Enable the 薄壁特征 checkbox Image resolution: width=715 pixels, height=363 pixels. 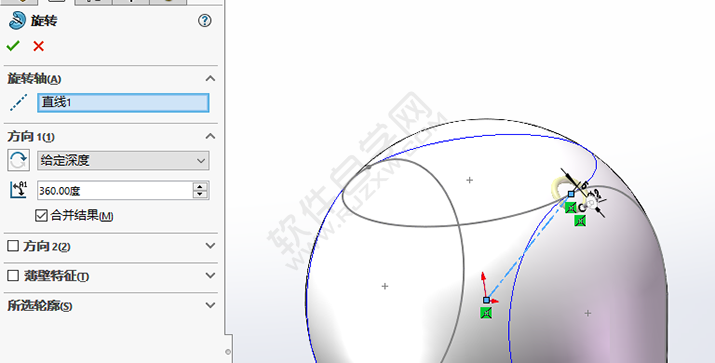[13, 275]
